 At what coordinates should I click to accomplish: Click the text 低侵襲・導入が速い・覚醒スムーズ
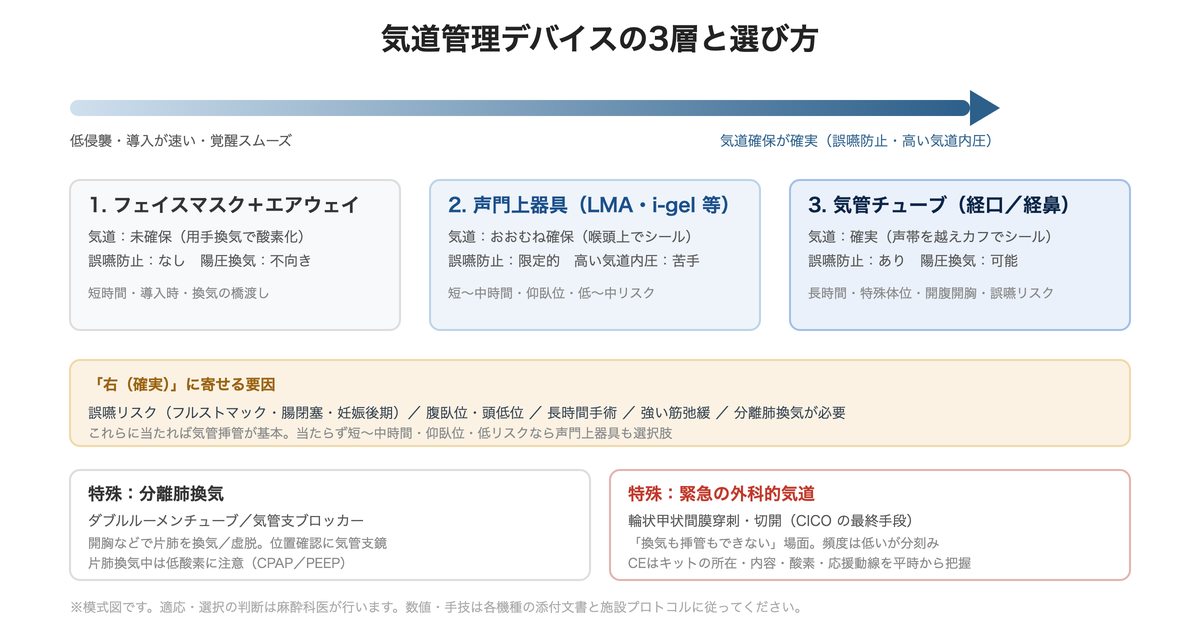181,141
